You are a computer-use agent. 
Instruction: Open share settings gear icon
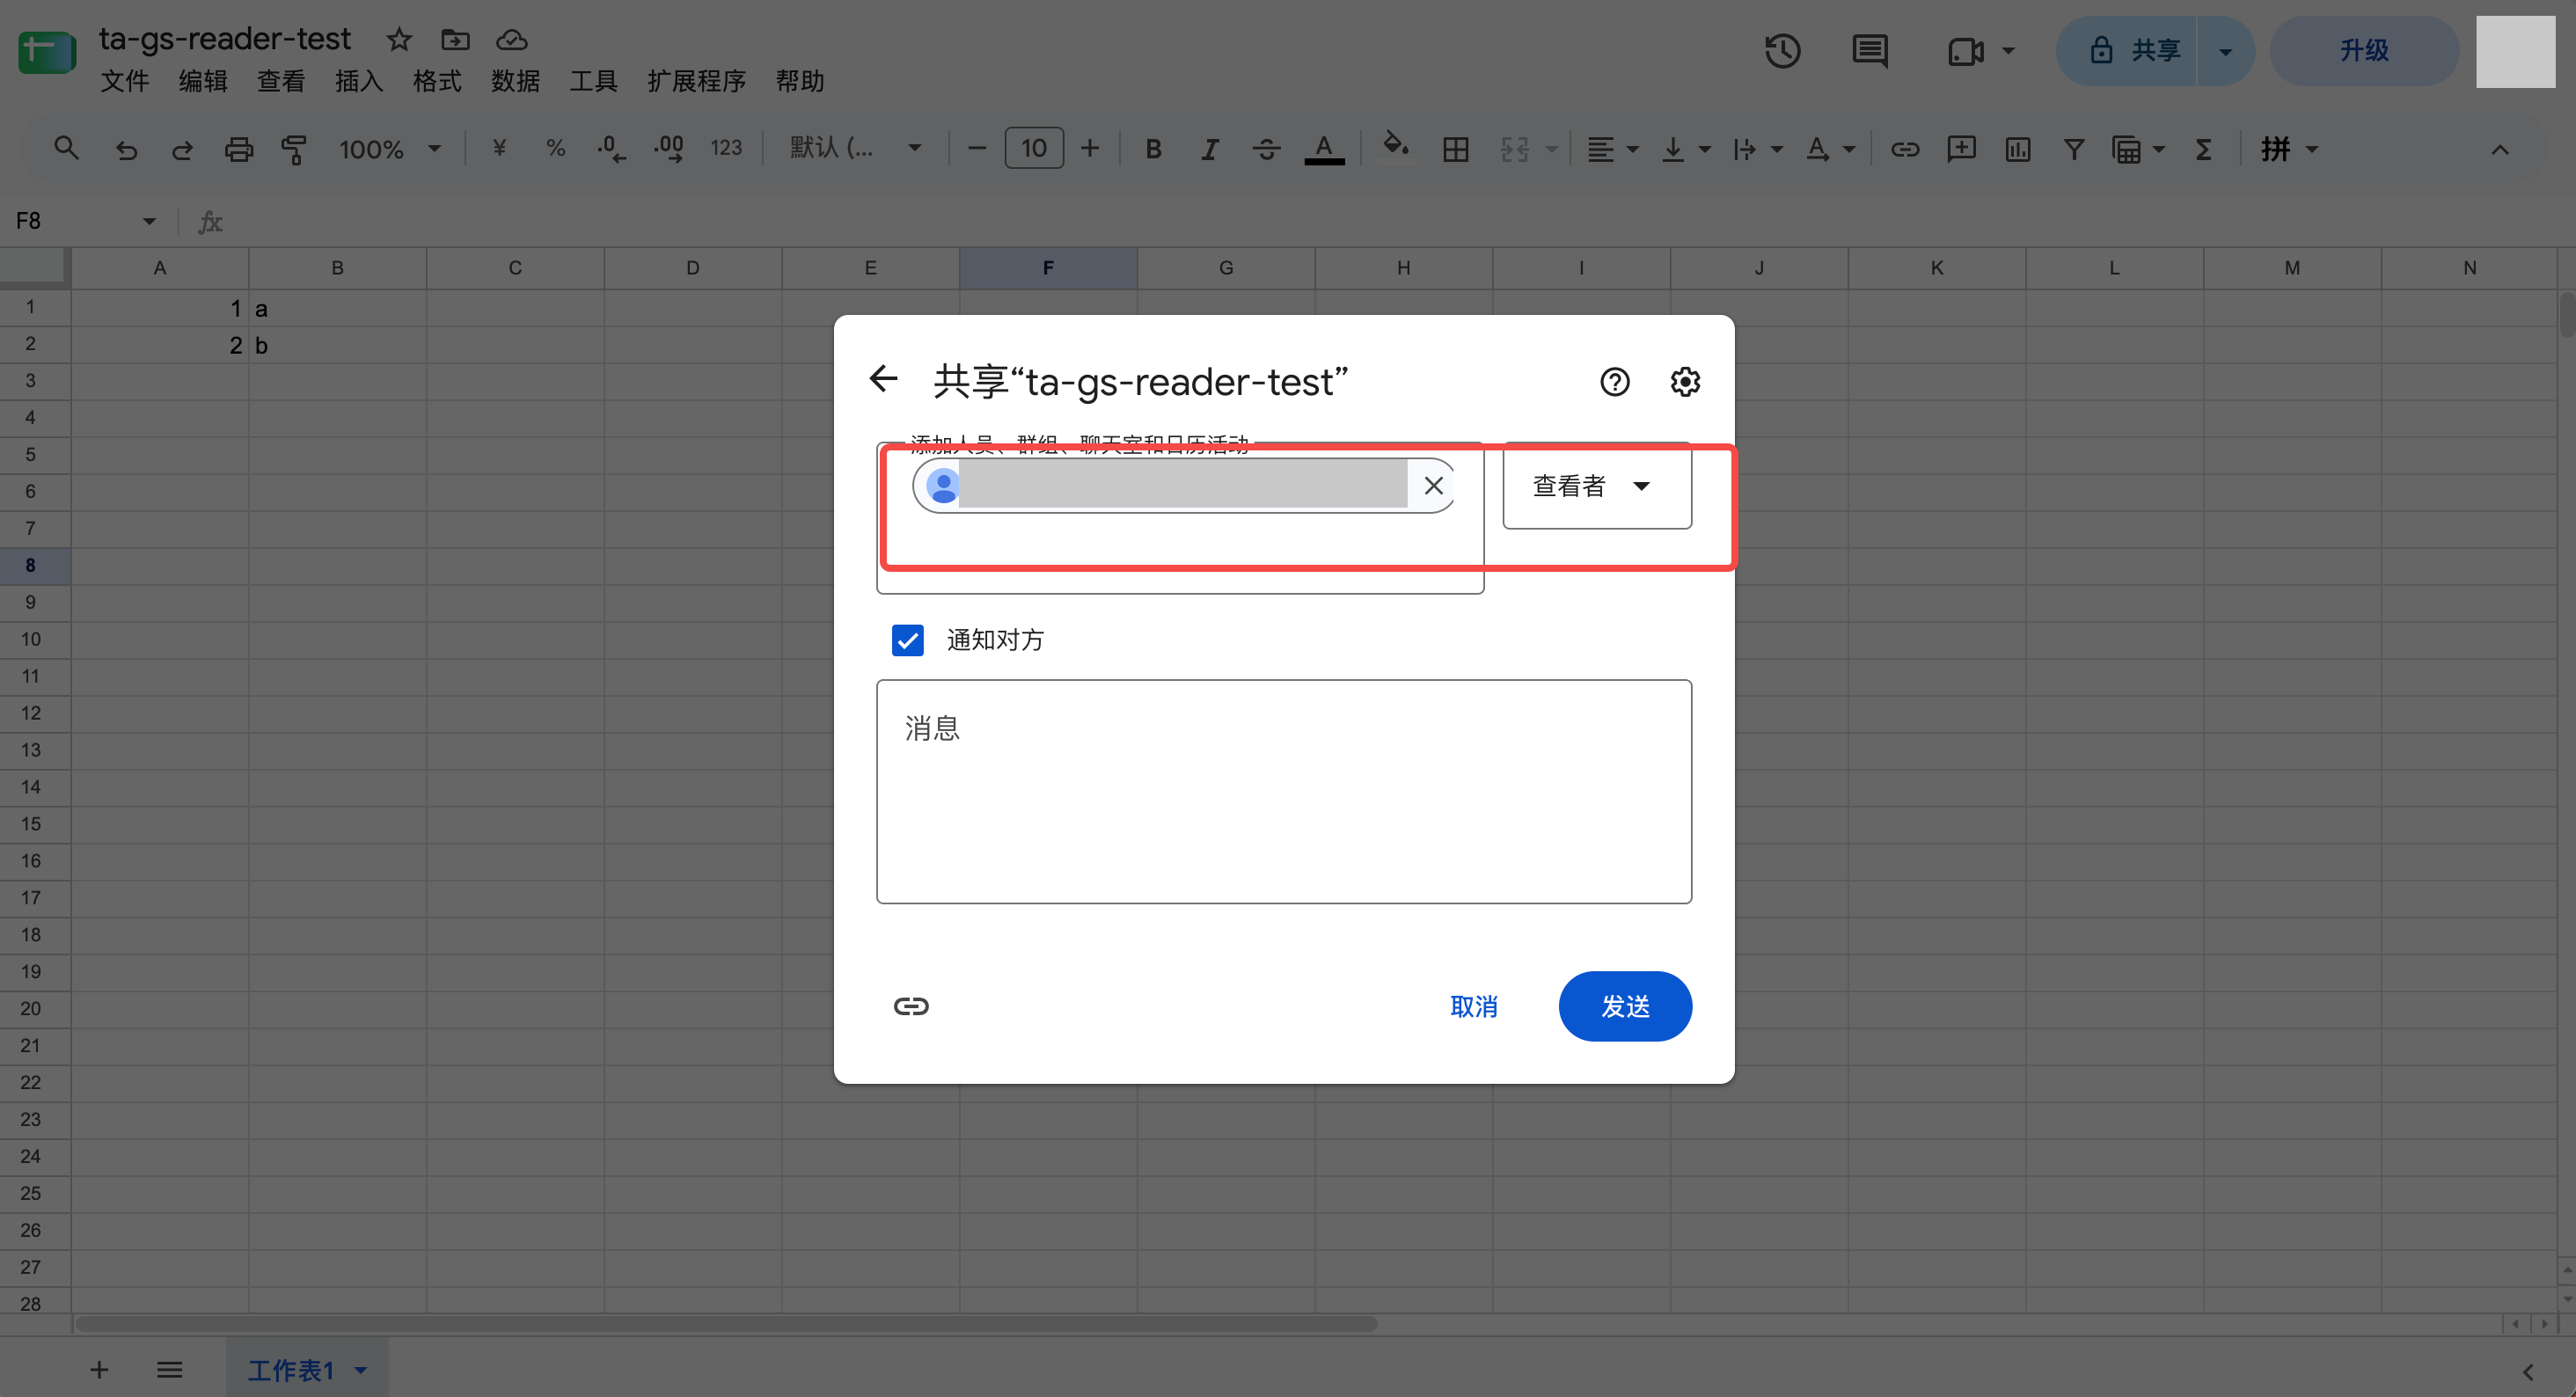click(x=1685, y=382)
